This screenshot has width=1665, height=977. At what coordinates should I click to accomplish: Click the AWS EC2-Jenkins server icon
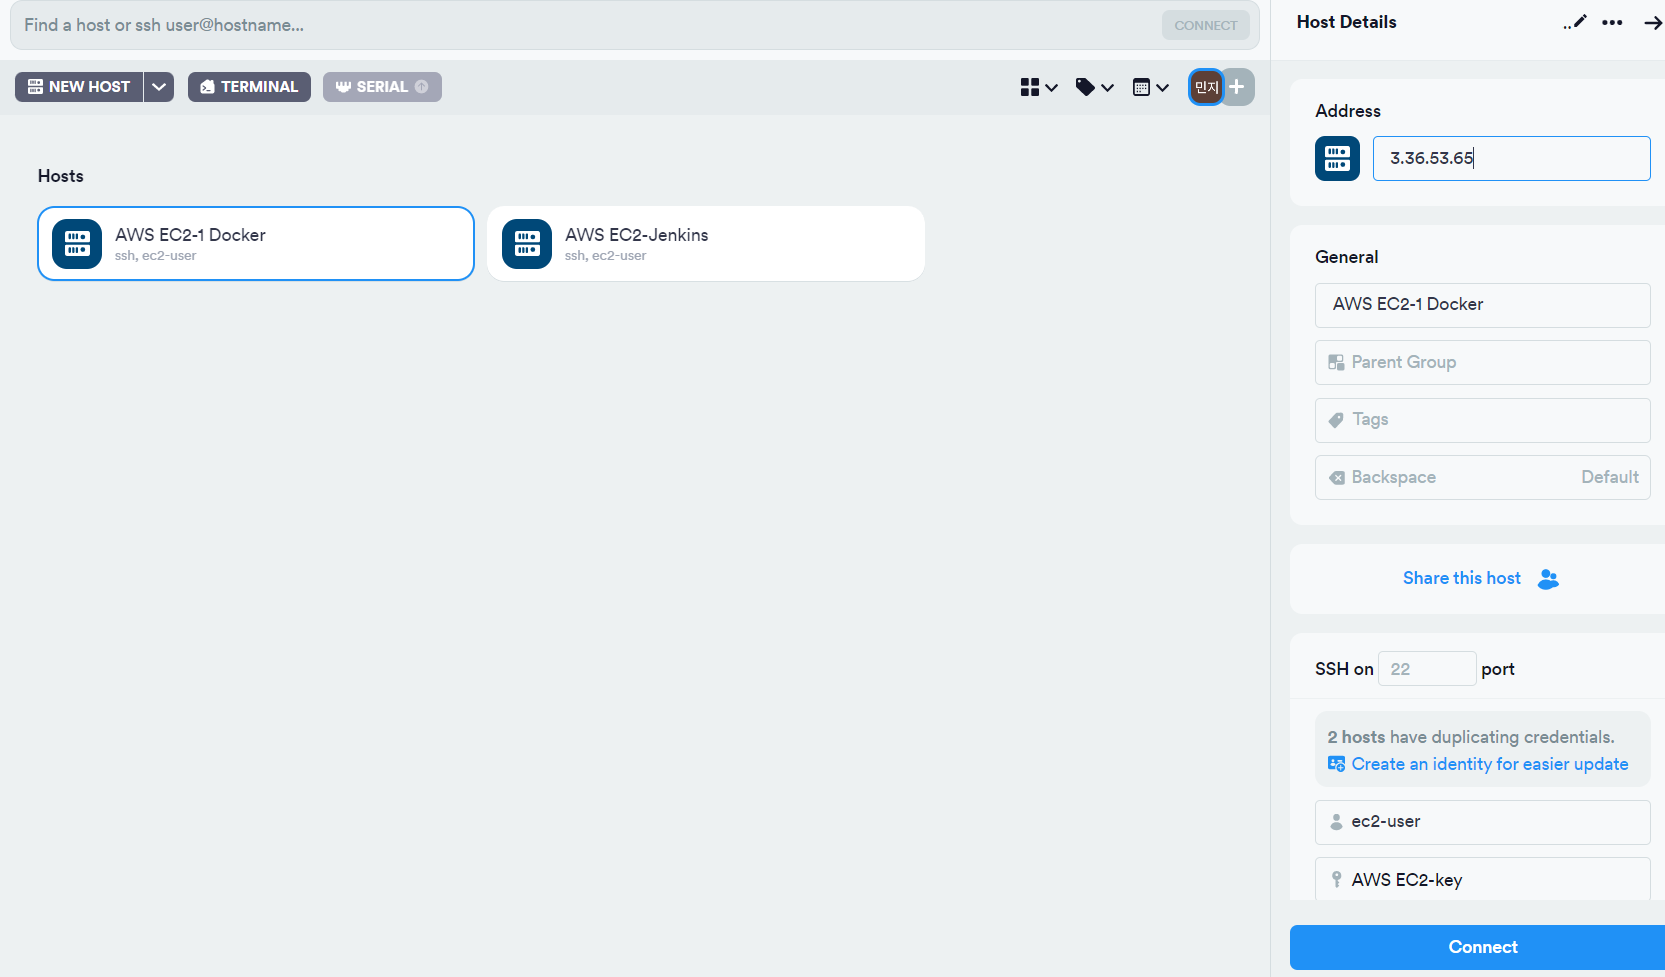527,244
